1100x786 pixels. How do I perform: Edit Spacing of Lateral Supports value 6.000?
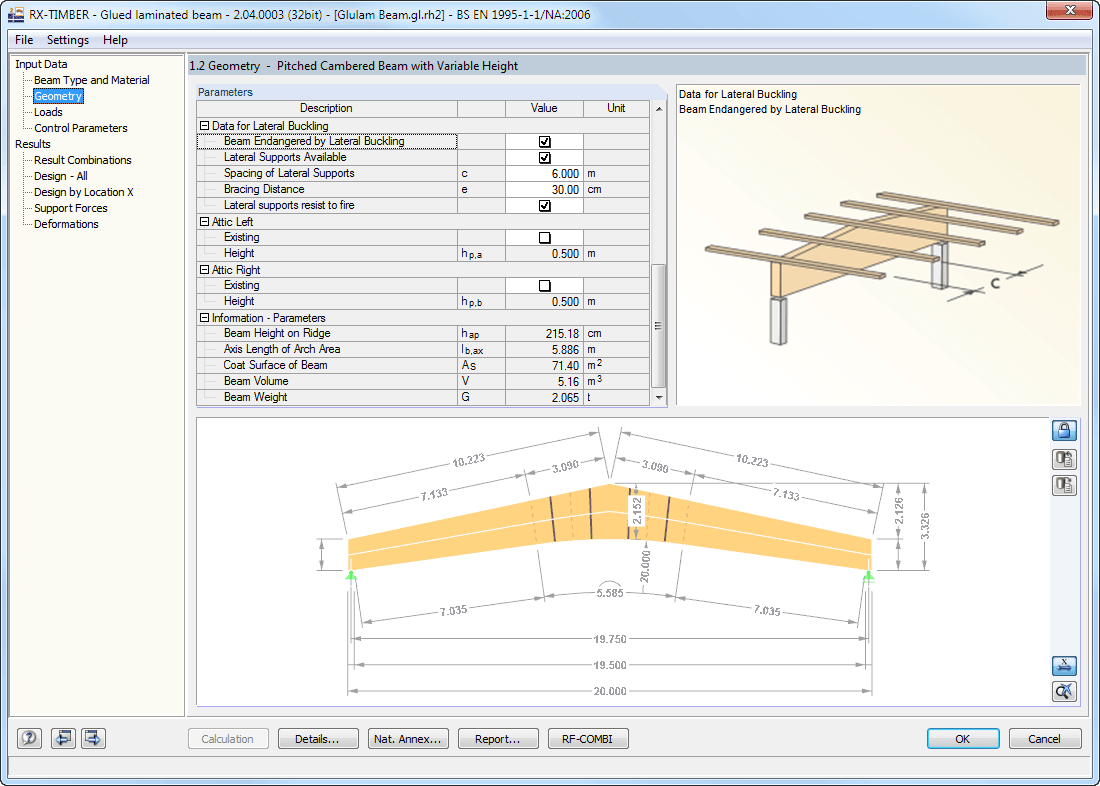coord(544,173)
